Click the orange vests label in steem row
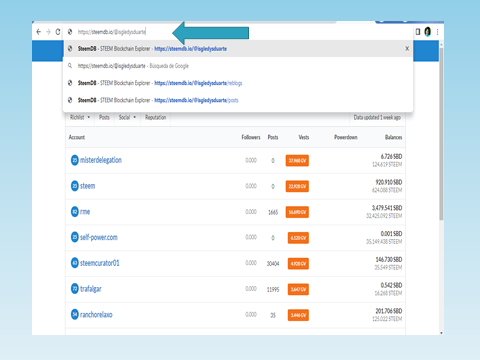This screenshot has height=360, width=480. [x=297, y=186]
